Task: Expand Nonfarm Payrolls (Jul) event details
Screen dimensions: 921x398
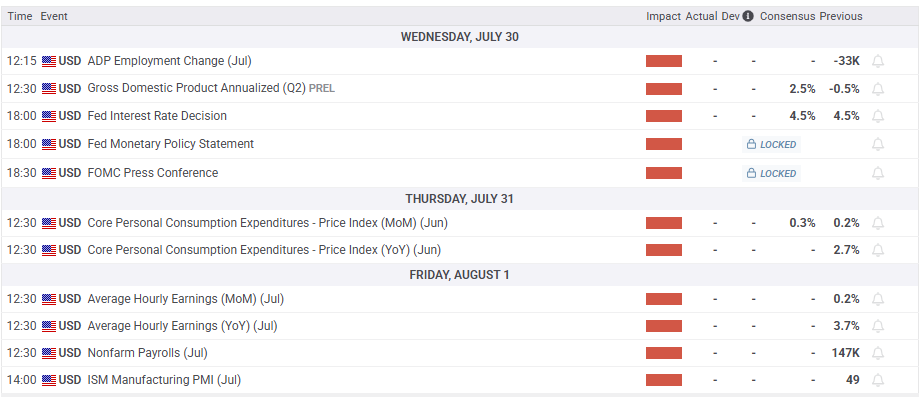Action: point(460,353)
